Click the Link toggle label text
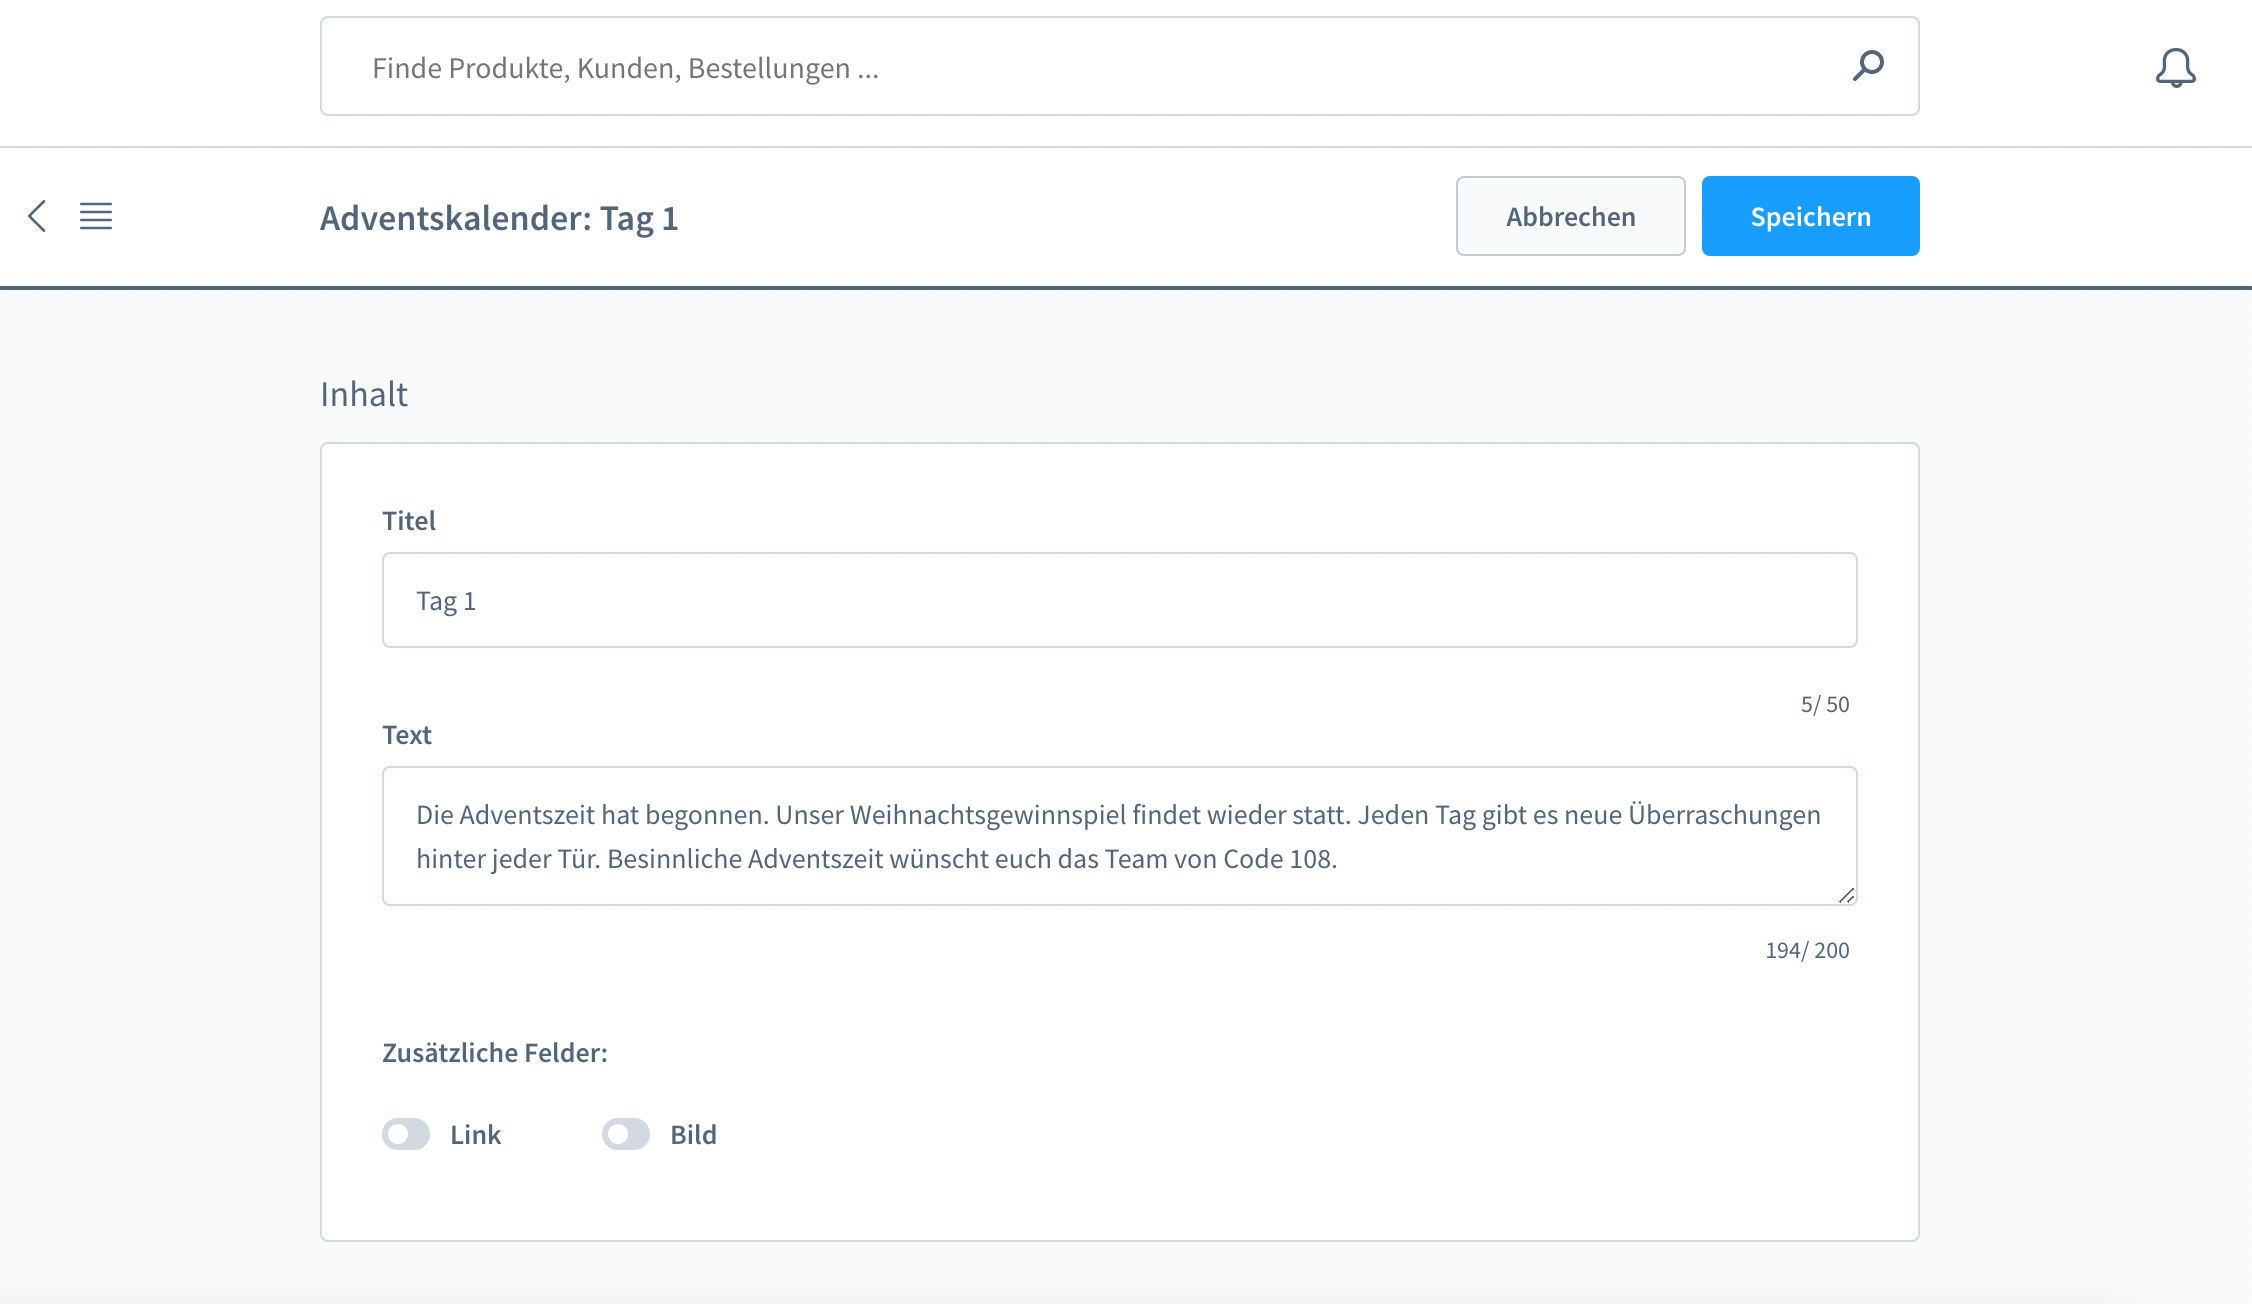The width and height of the screenshot is (2252, 1304). pos(475,1135)
